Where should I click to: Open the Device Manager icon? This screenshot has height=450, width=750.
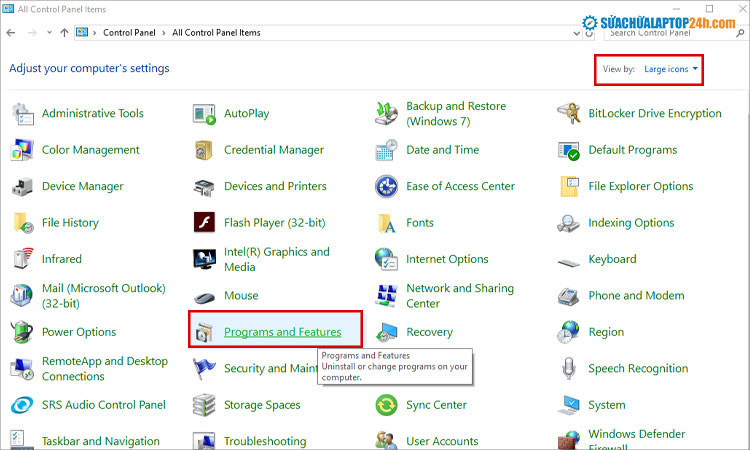tap(22, 187)
